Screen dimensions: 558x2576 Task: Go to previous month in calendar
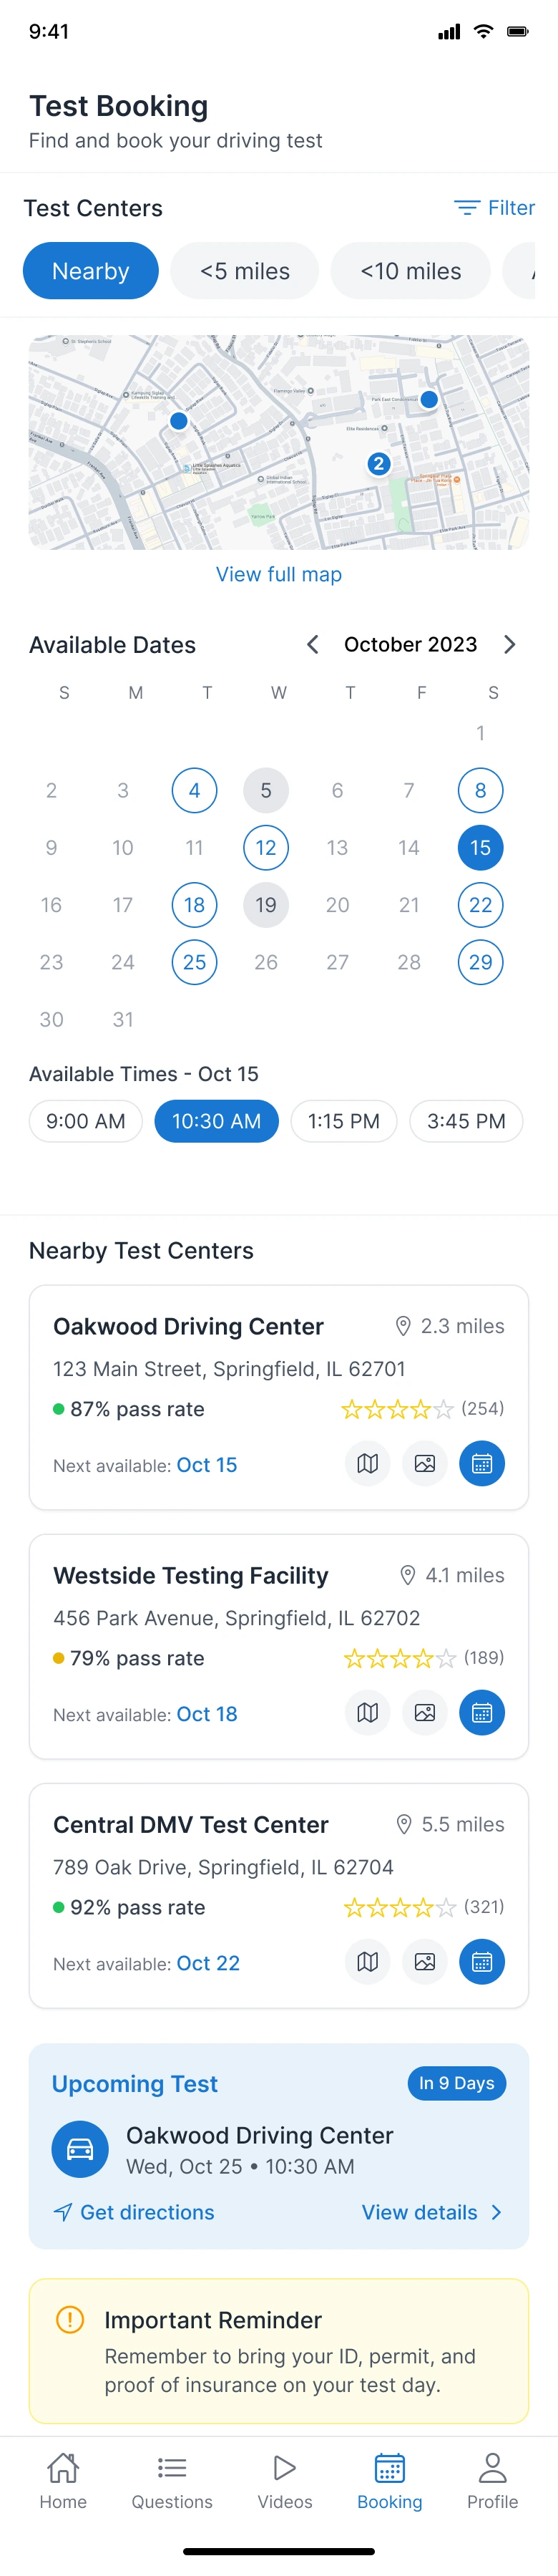pos(313,645)
